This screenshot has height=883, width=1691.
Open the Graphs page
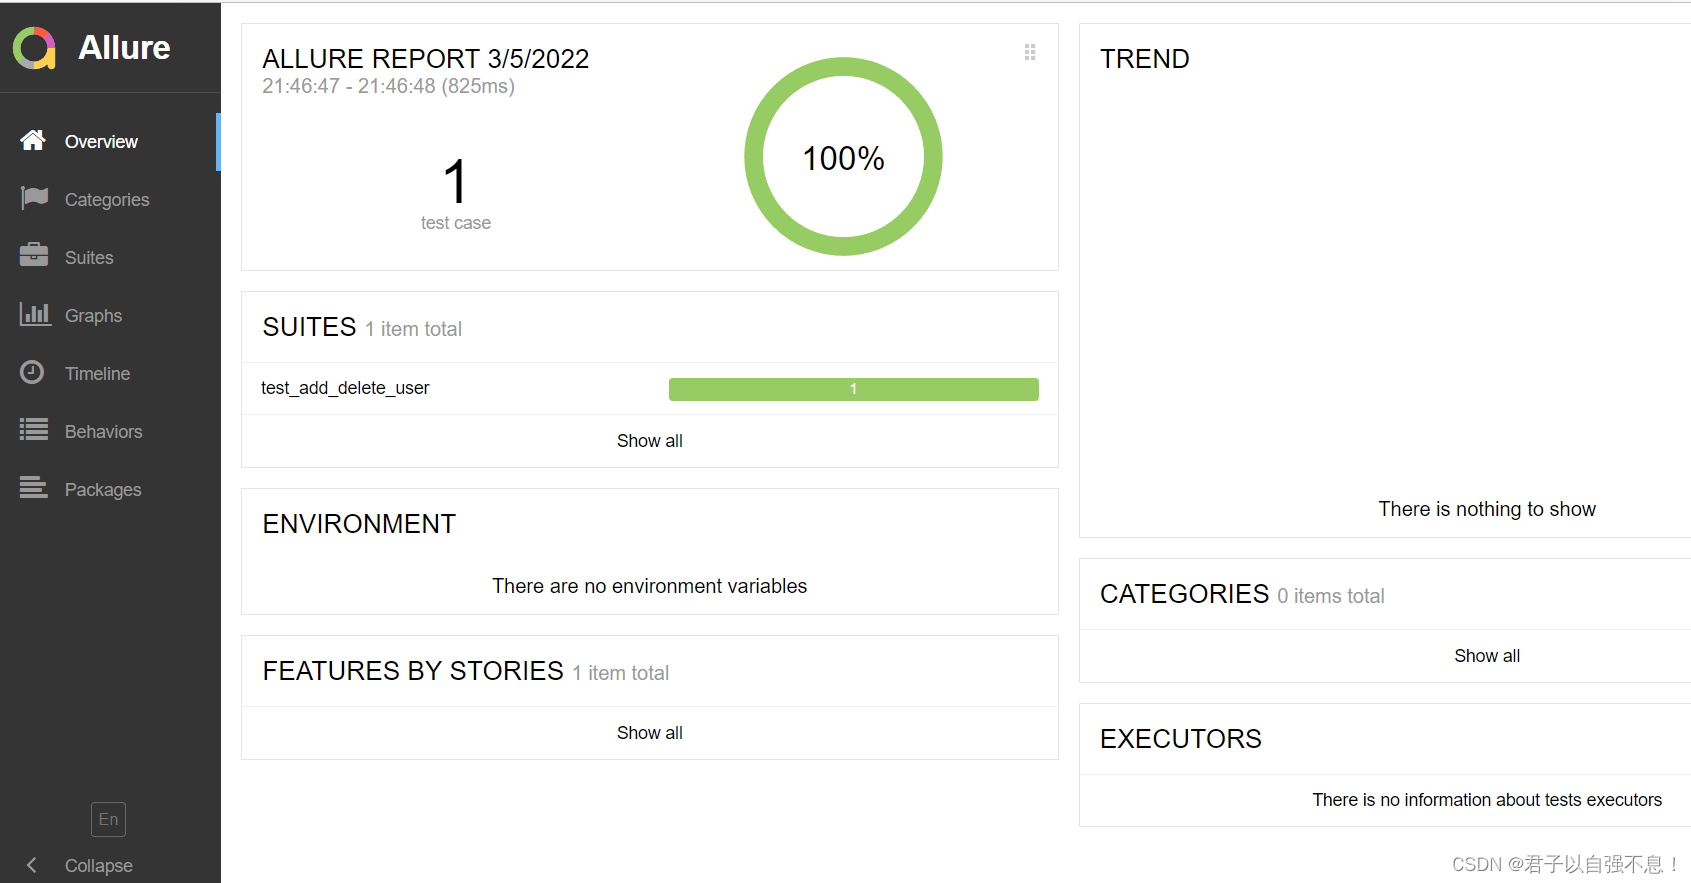[93, 316]
